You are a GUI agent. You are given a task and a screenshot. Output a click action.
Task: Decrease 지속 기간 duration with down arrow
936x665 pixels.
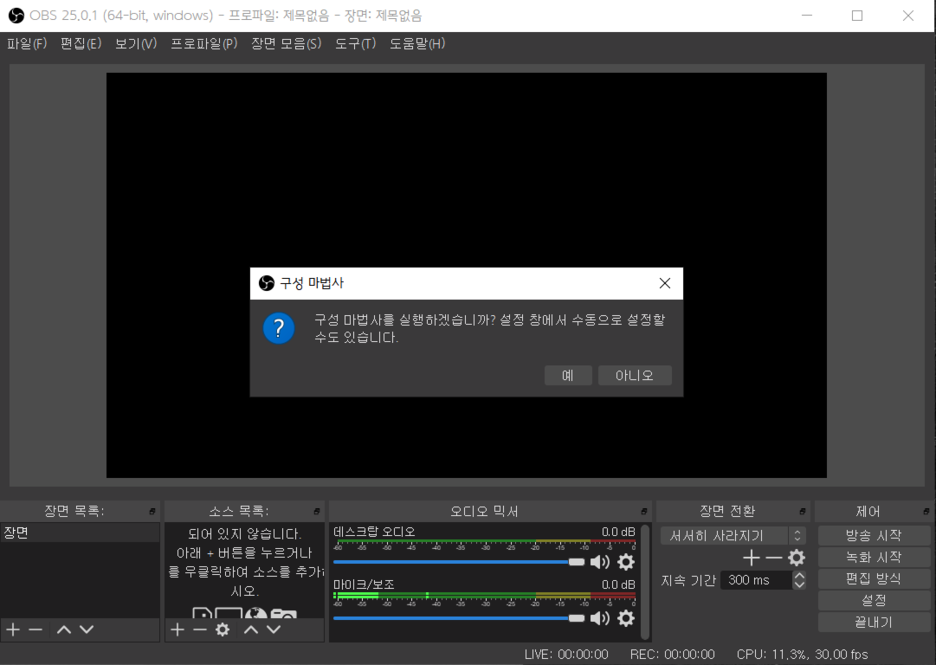click(x=799, y=584)
